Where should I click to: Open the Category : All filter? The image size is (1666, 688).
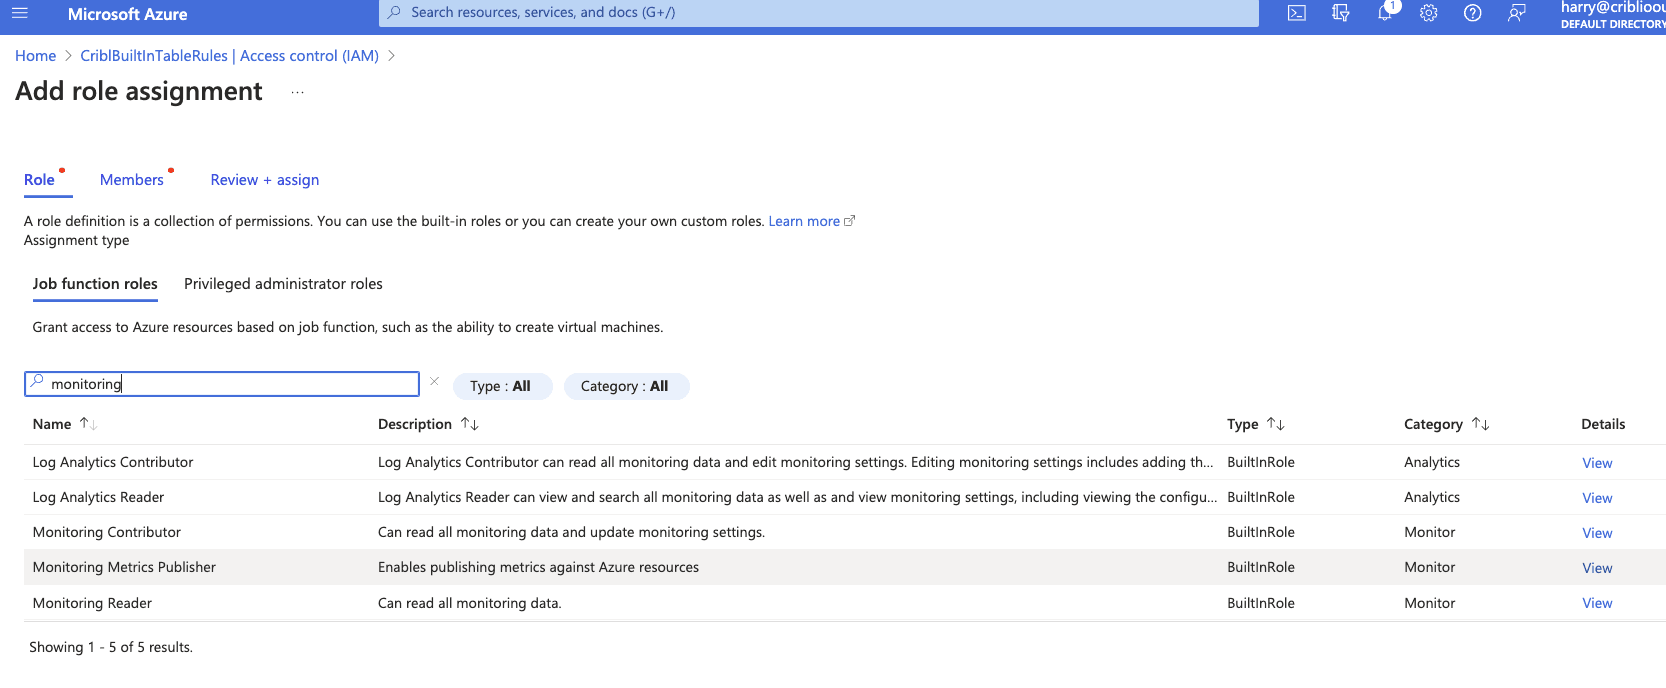[625, 386]
